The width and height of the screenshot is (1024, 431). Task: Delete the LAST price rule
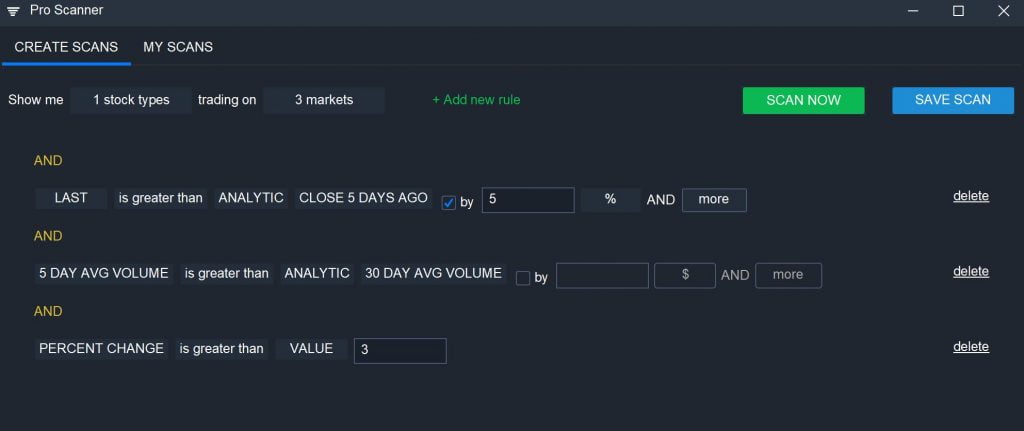pyautogui.click(x=970, y=196)
